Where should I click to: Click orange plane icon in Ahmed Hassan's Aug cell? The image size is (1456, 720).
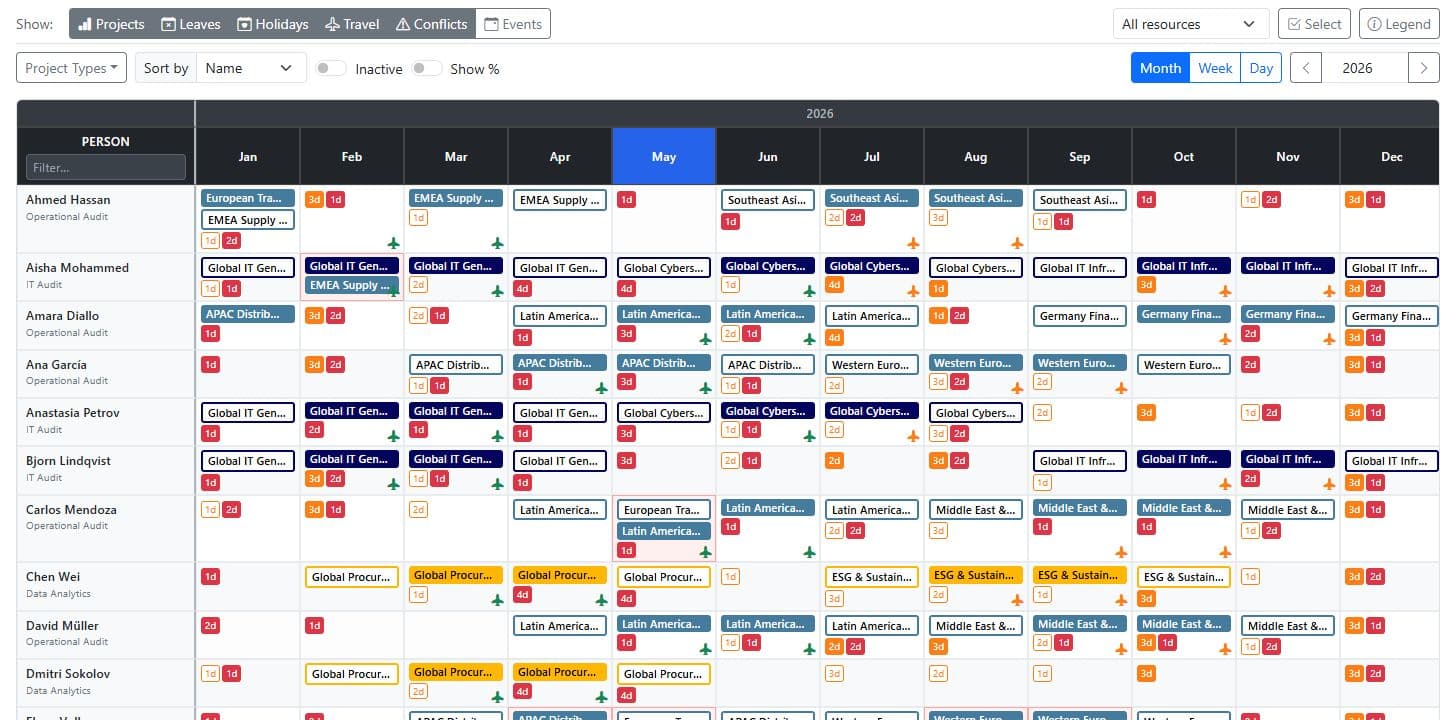1017,243
